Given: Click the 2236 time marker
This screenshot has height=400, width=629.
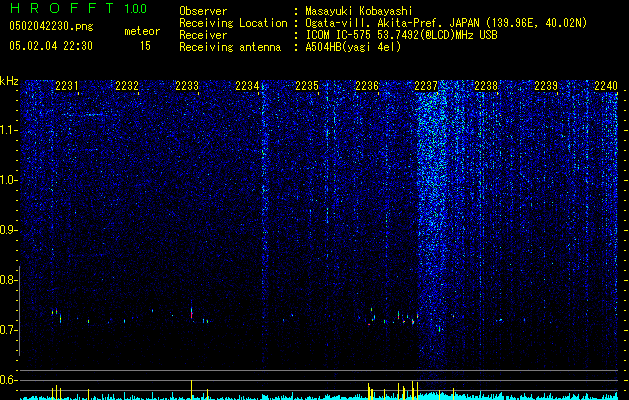Looking at the screenshot, I should [x=367, y=86].
